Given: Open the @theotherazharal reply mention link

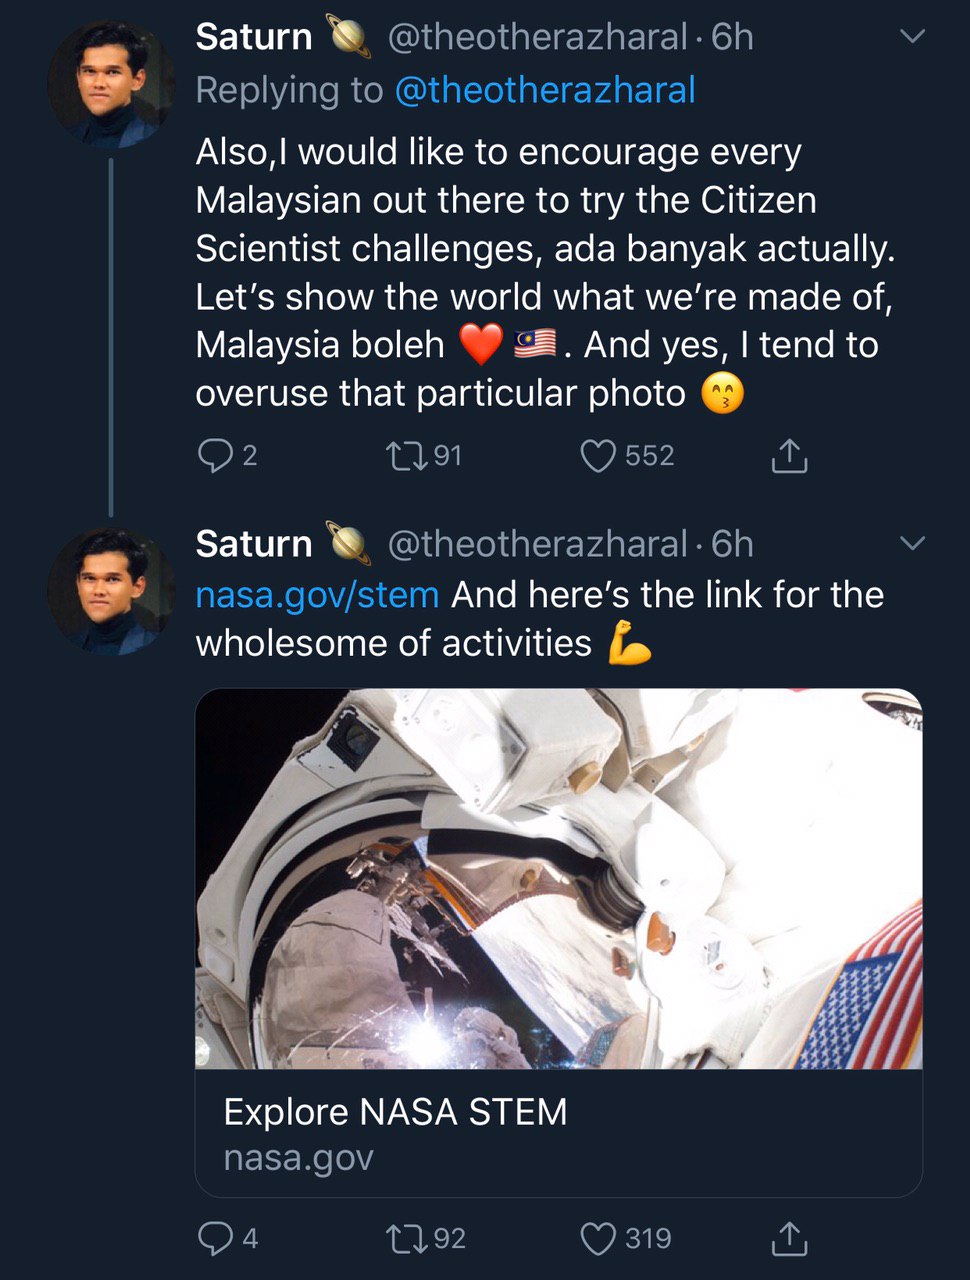Looking at the screenshot, I should point(545,90).
